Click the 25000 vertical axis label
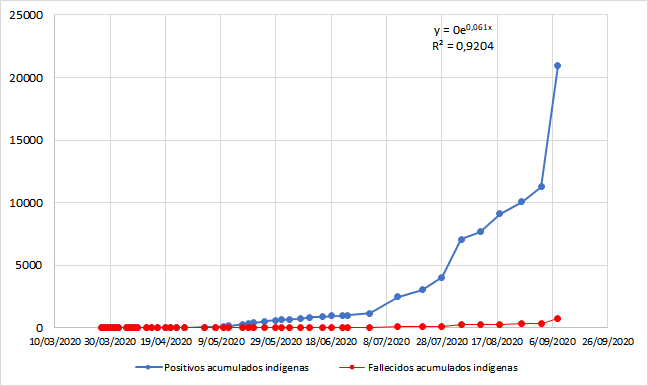648x386 pixels. [26, 15]
